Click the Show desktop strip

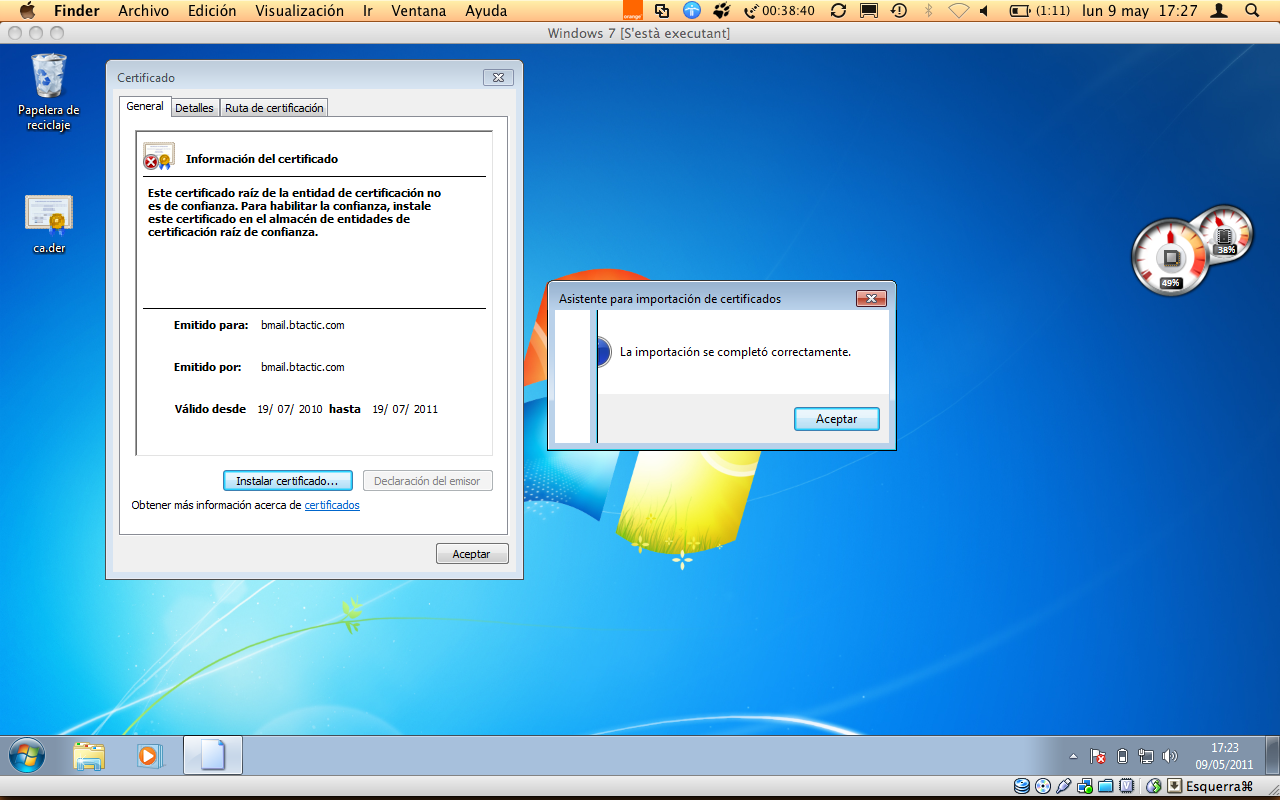pyautogui.click(x=1272, y=755)
